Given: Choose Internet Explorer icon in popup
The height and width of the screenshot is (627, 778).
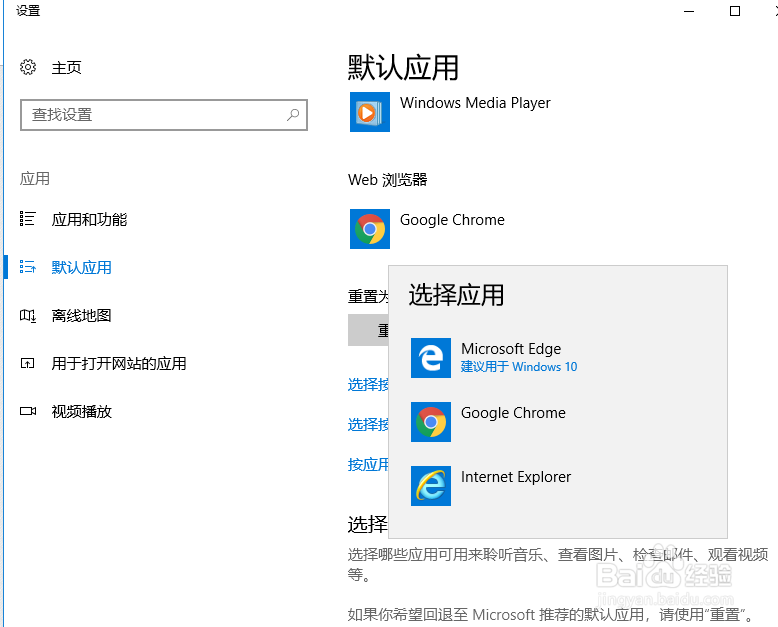Looking at the screenshot, I should click(x=431, y=486).
